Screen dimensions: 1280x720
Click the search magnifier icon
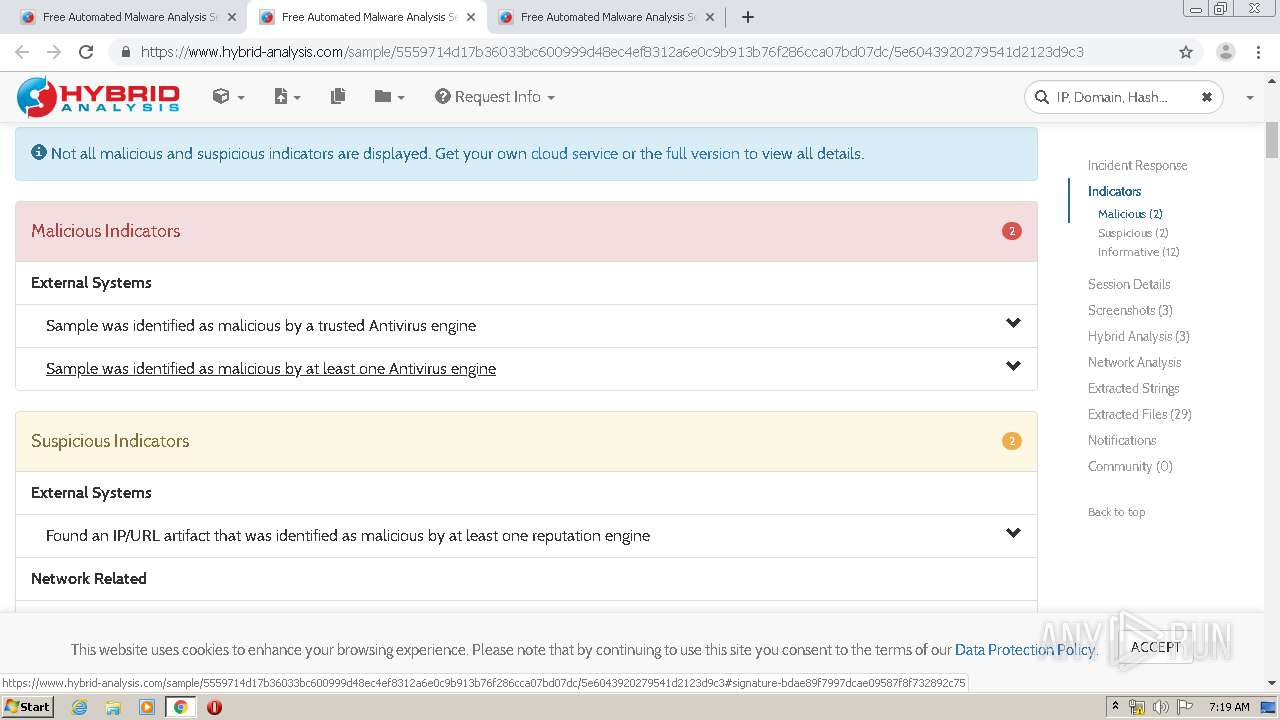click(x=1043, y=97)
